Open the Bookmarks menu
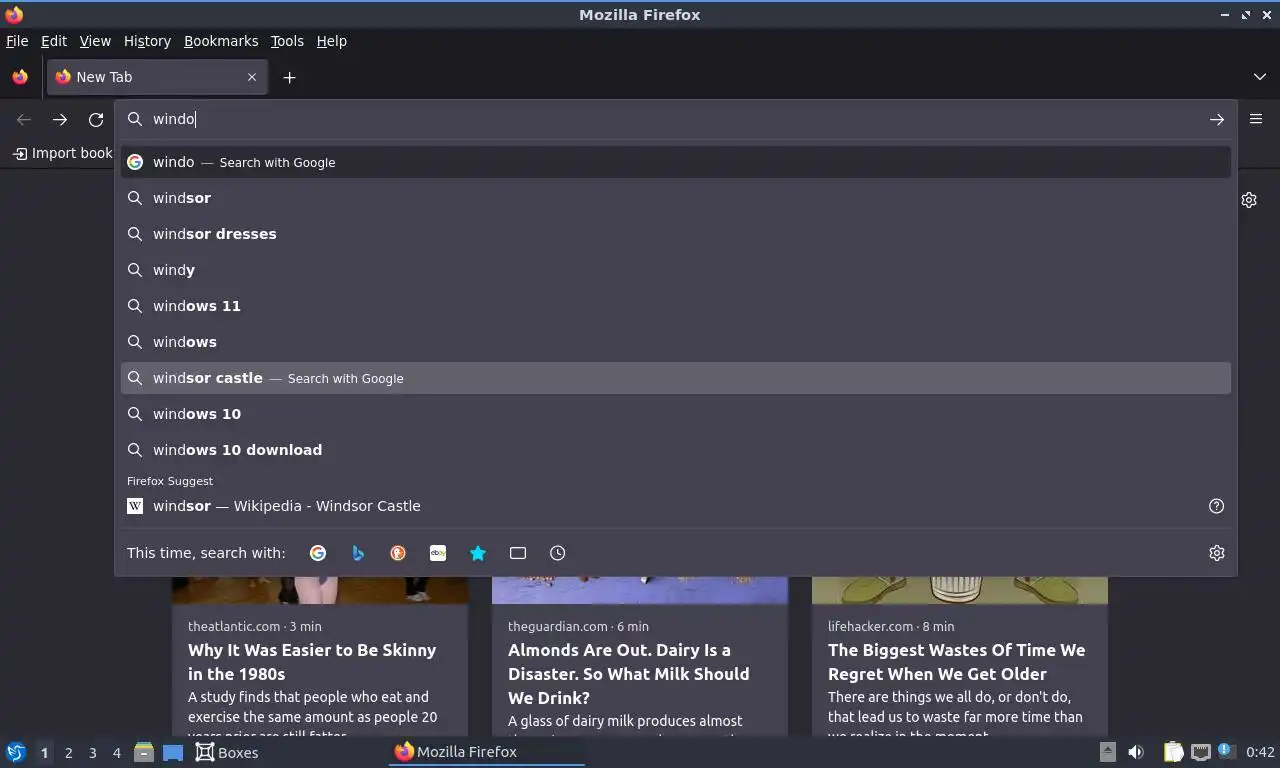Screen dimensions: 1280x768 coord(221,41)
